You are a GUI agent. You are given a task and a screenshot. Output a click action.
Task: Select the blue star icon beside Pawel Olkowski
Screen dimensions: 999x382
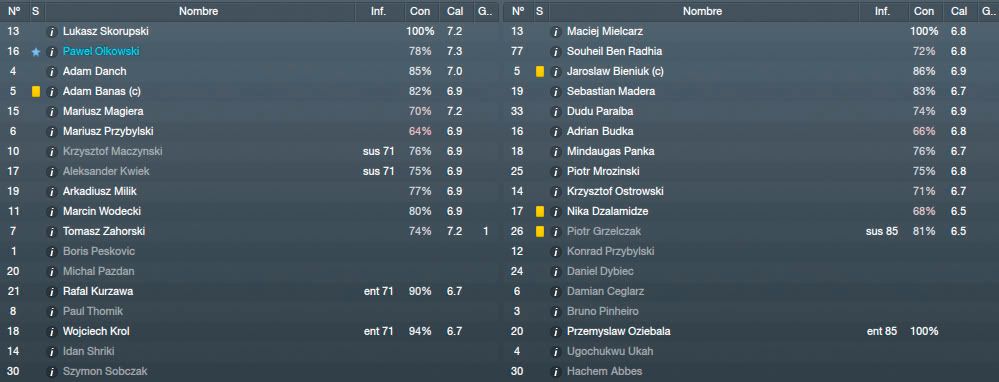coord(36,52)
